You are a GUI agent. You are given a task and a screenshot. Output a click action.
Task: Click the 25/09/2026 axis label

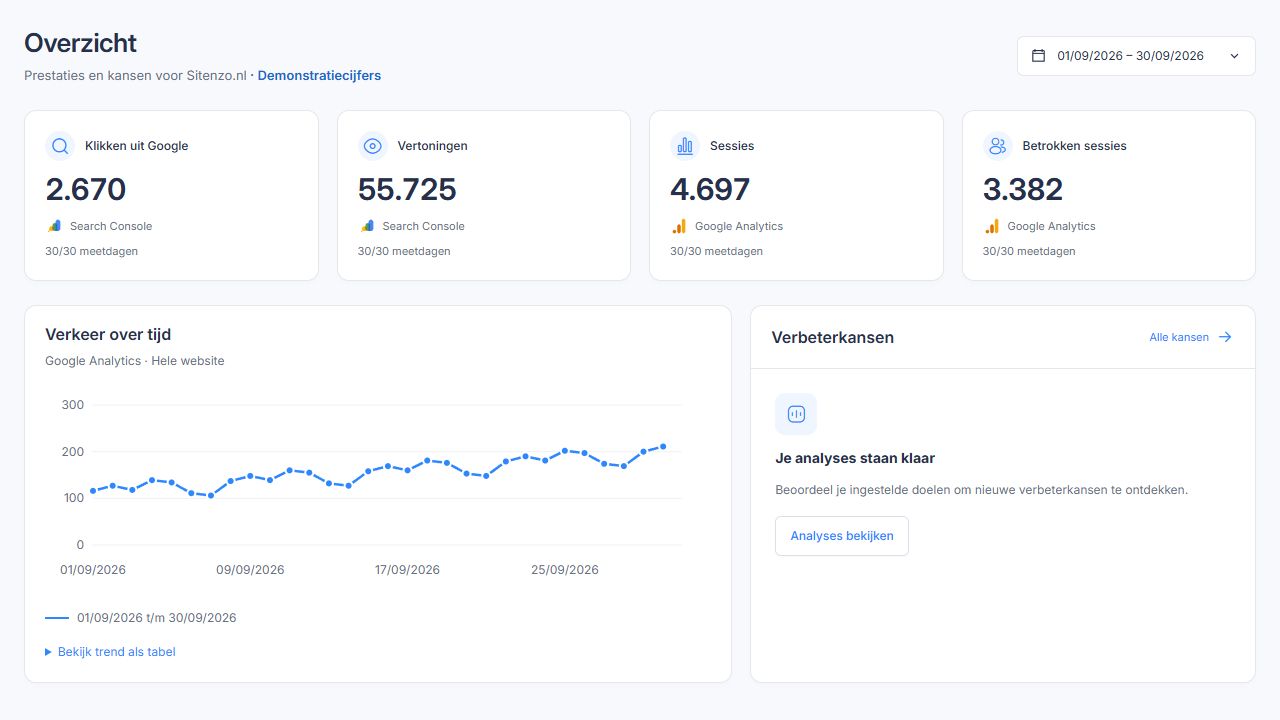point(565,570)
